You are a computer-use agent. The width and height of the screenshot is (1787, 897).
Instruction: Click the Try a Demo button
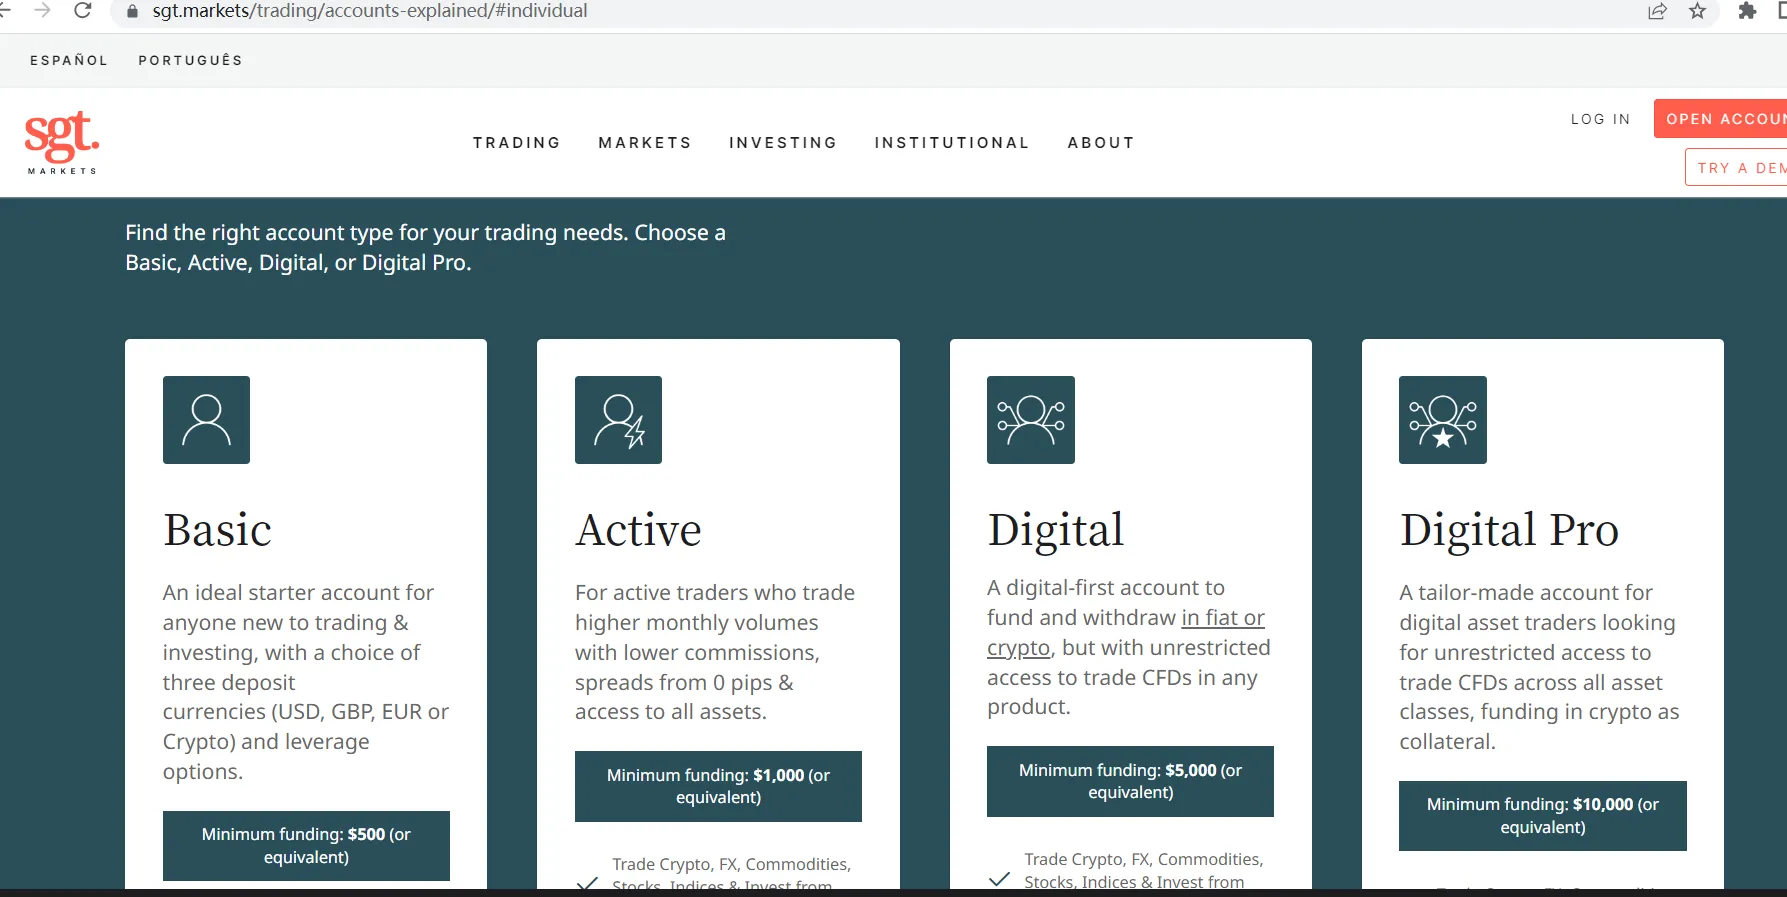[1736, 167]
